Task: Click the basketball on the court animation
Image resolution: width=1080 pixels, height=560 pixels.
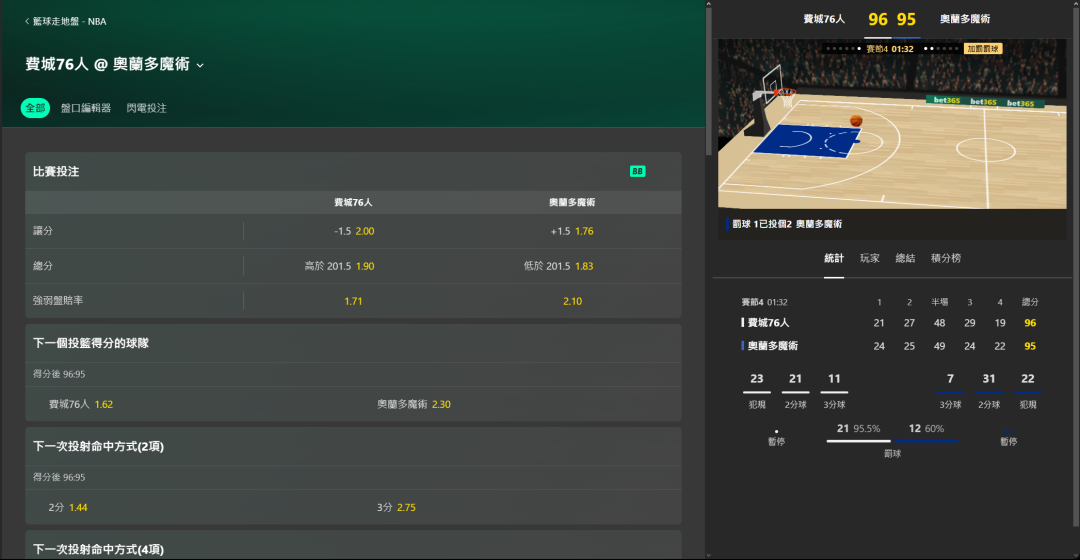Action: [856, 121]
